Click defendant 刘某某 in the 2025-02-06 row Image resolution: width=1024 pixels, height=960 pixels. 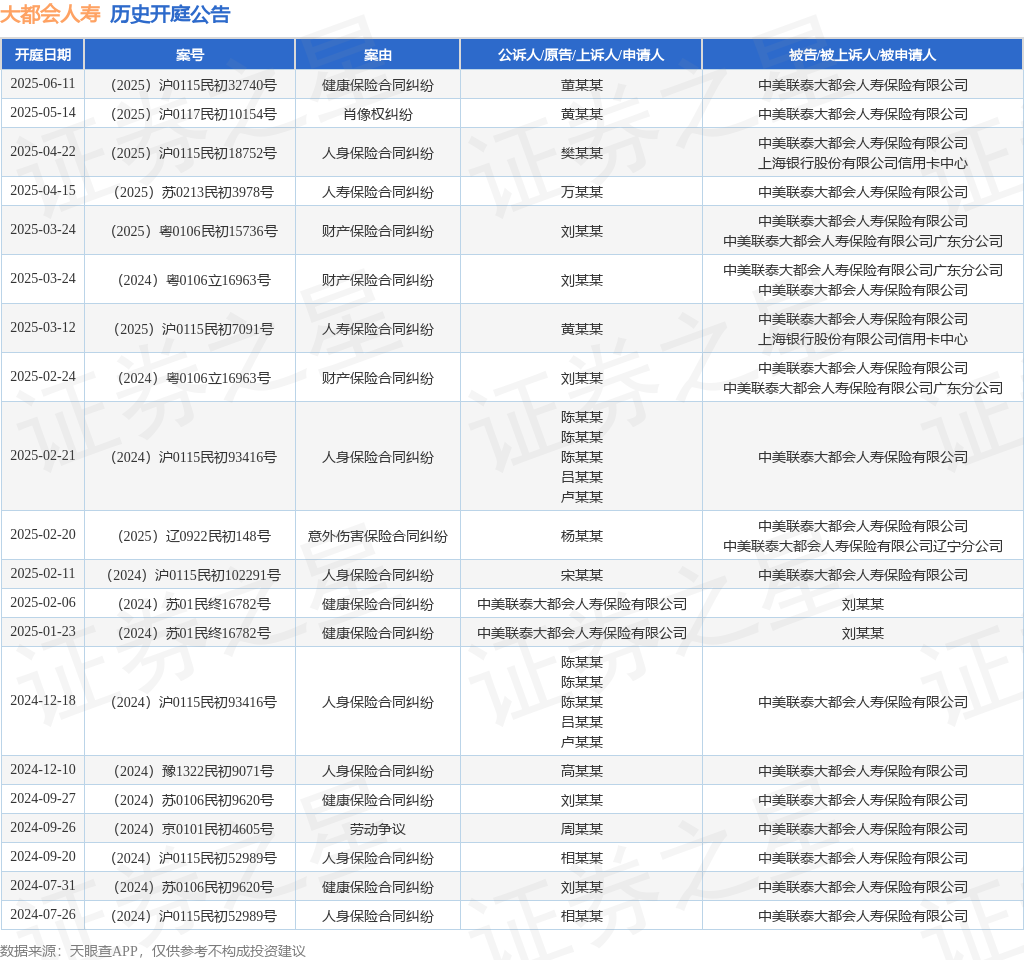[863, 604]
